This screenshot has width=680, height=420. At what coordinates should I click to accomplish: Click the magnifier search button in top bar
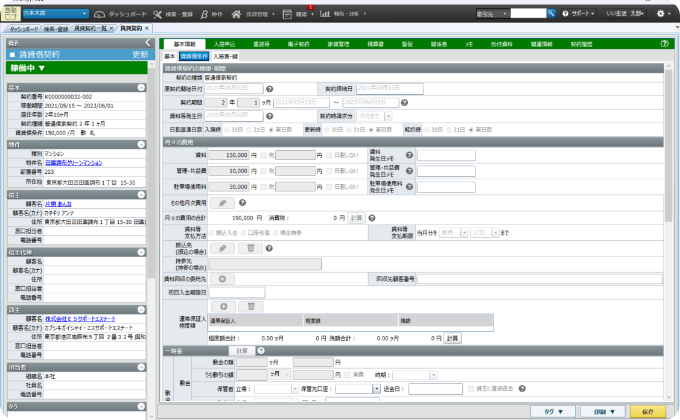[x=551, y=13]
